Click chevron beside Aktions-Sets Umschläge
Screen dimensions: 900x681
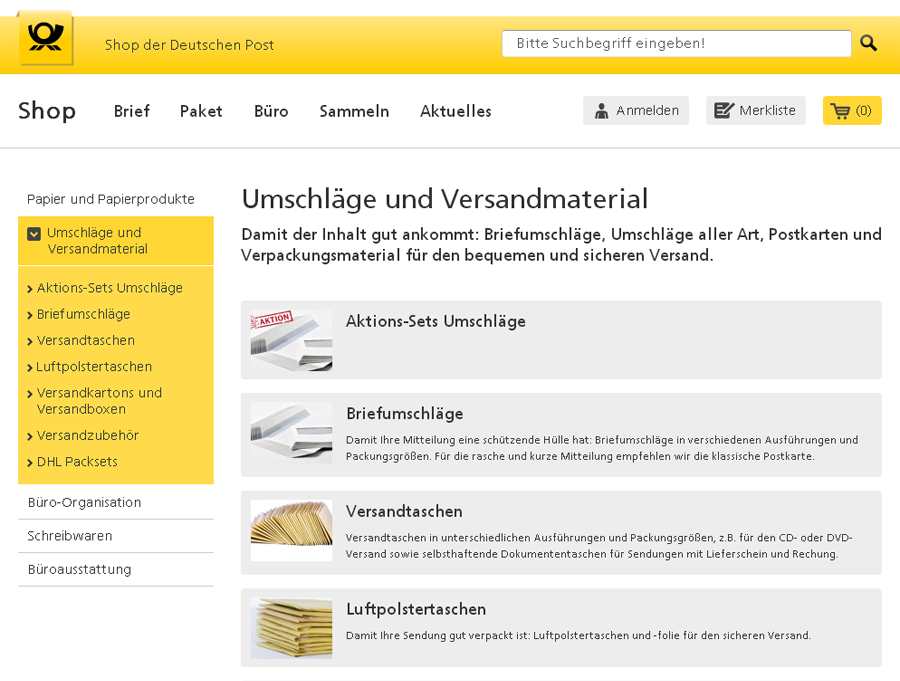(30, 289)
